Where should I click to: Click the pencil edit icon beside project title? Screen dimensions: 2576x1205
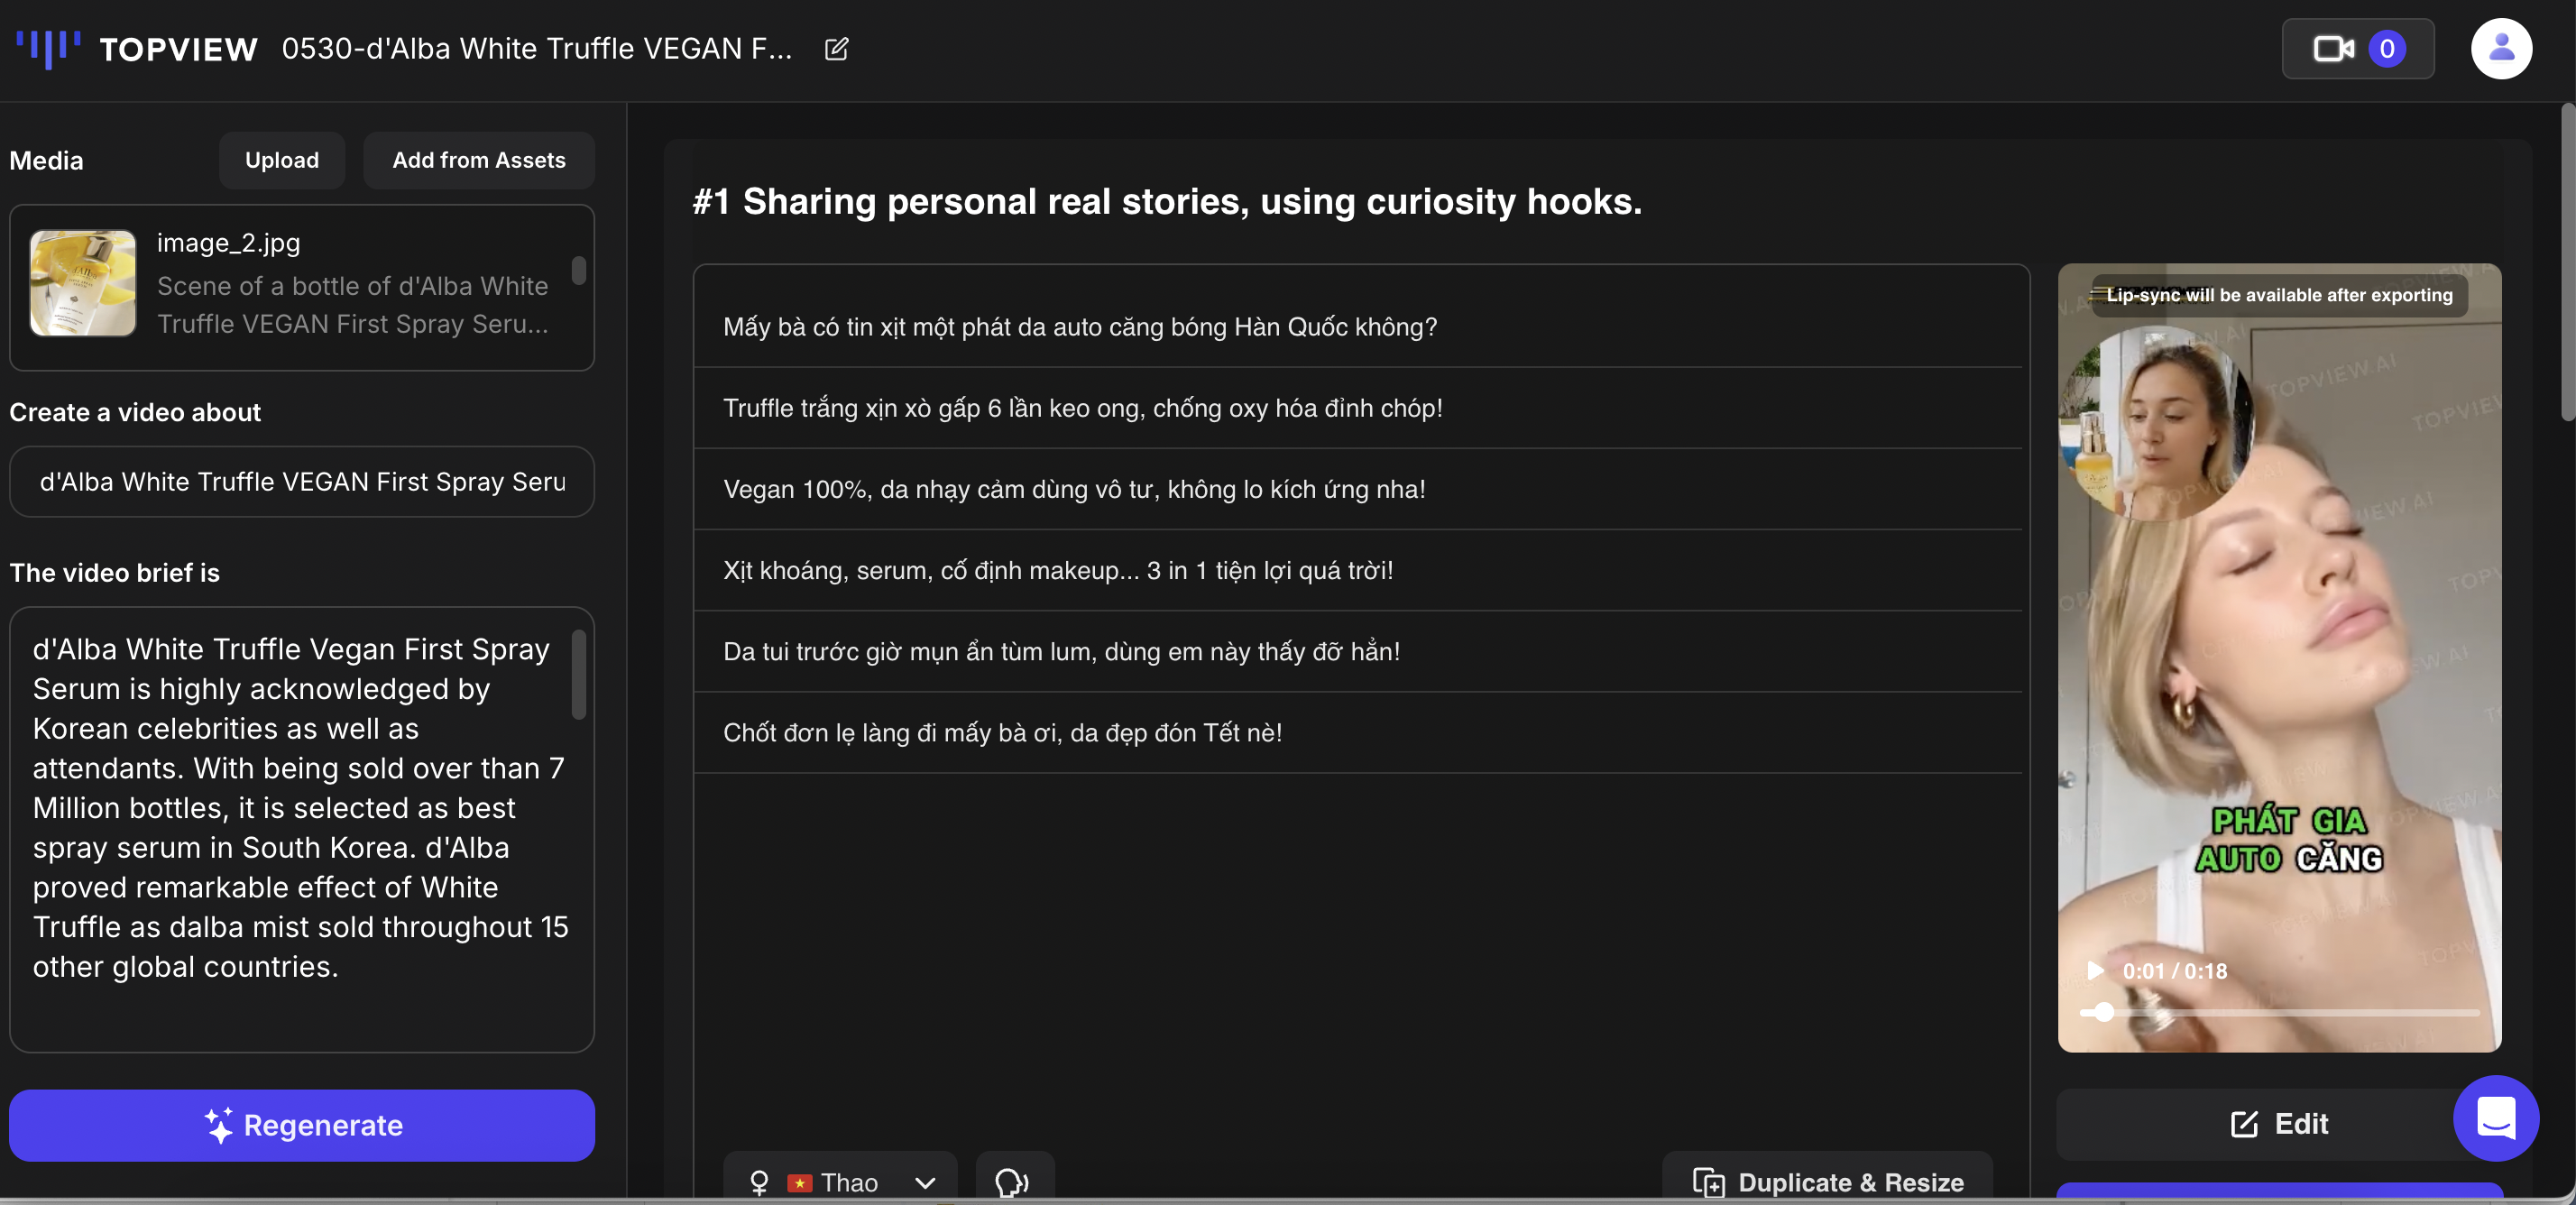pyautogui.click(x=836, y=49)
